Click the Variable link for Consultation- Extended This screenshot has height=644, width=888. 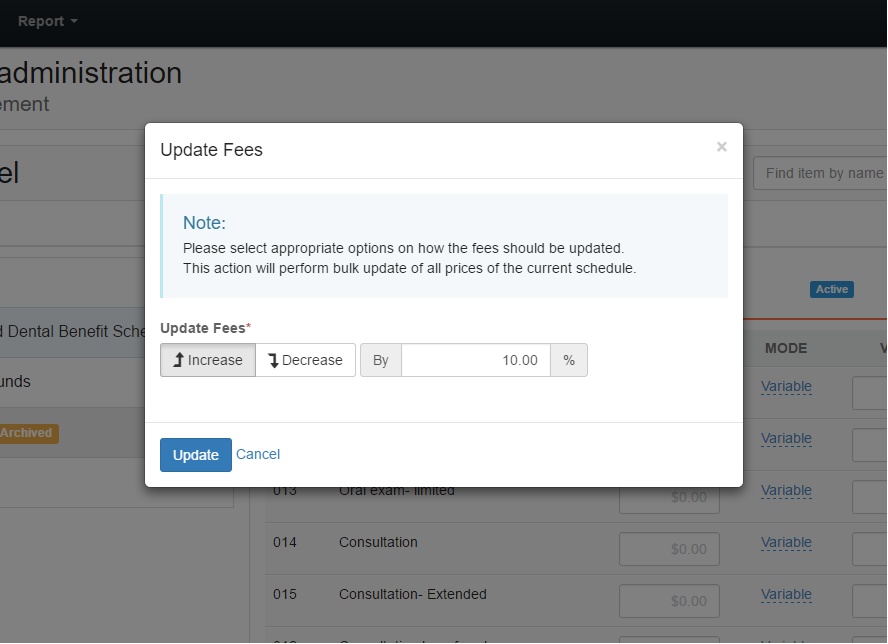coord(786,594)
